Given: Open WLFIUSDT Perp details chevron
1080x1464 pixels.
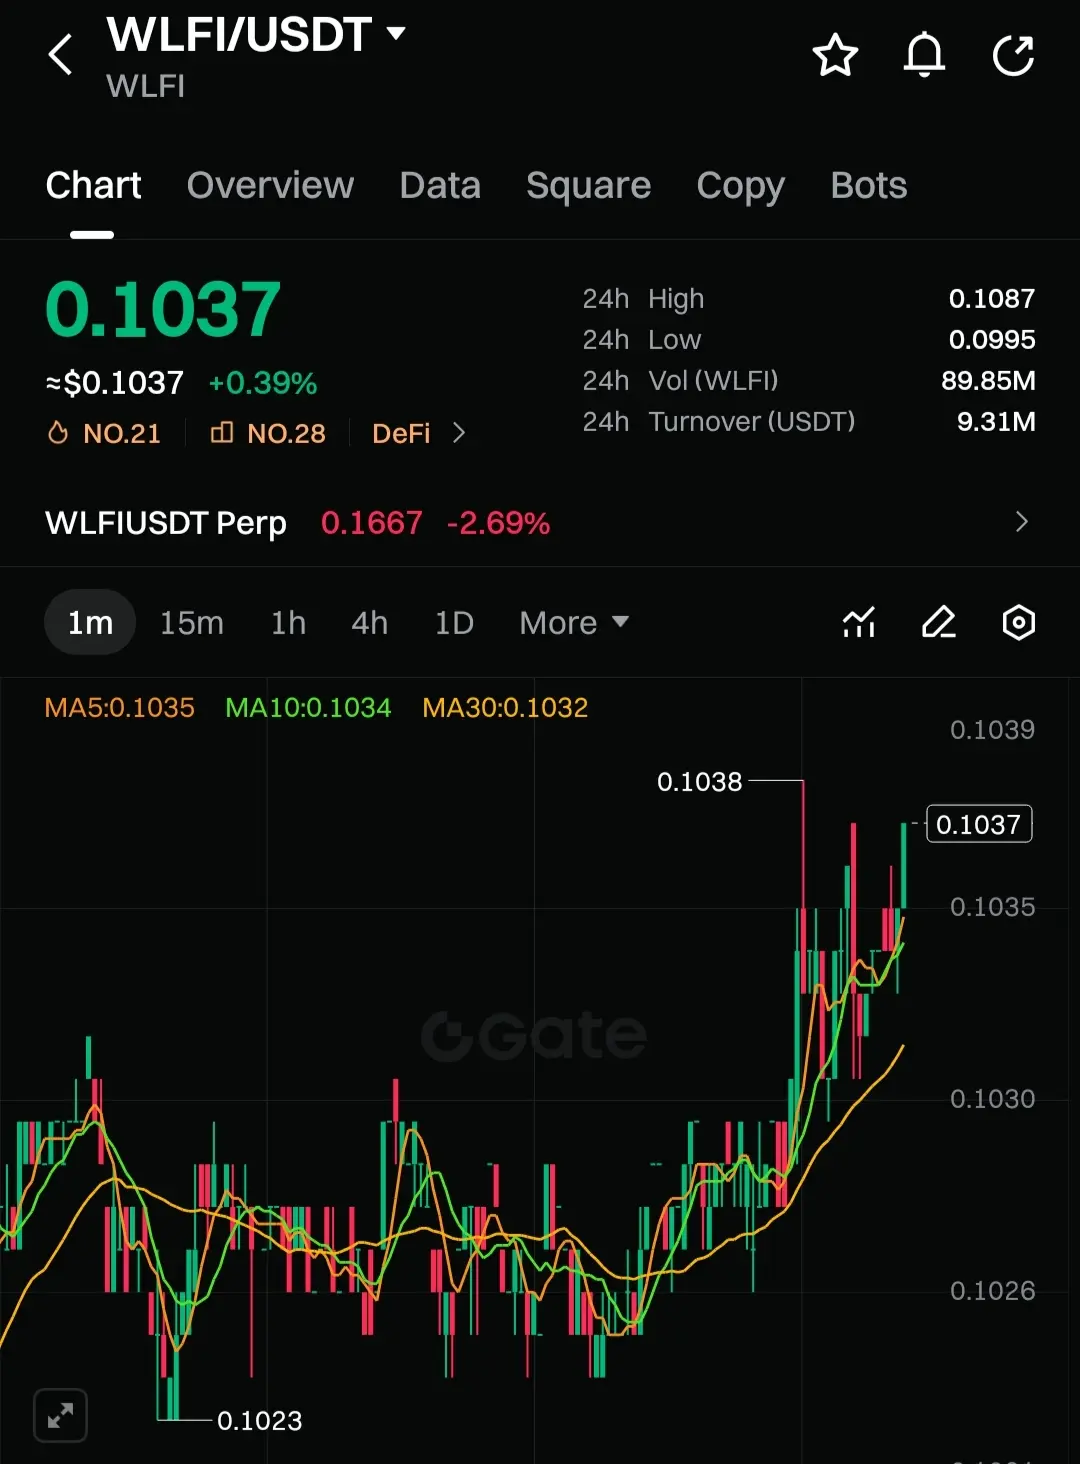Looking at the screenshot, I should click(1021, 522).
